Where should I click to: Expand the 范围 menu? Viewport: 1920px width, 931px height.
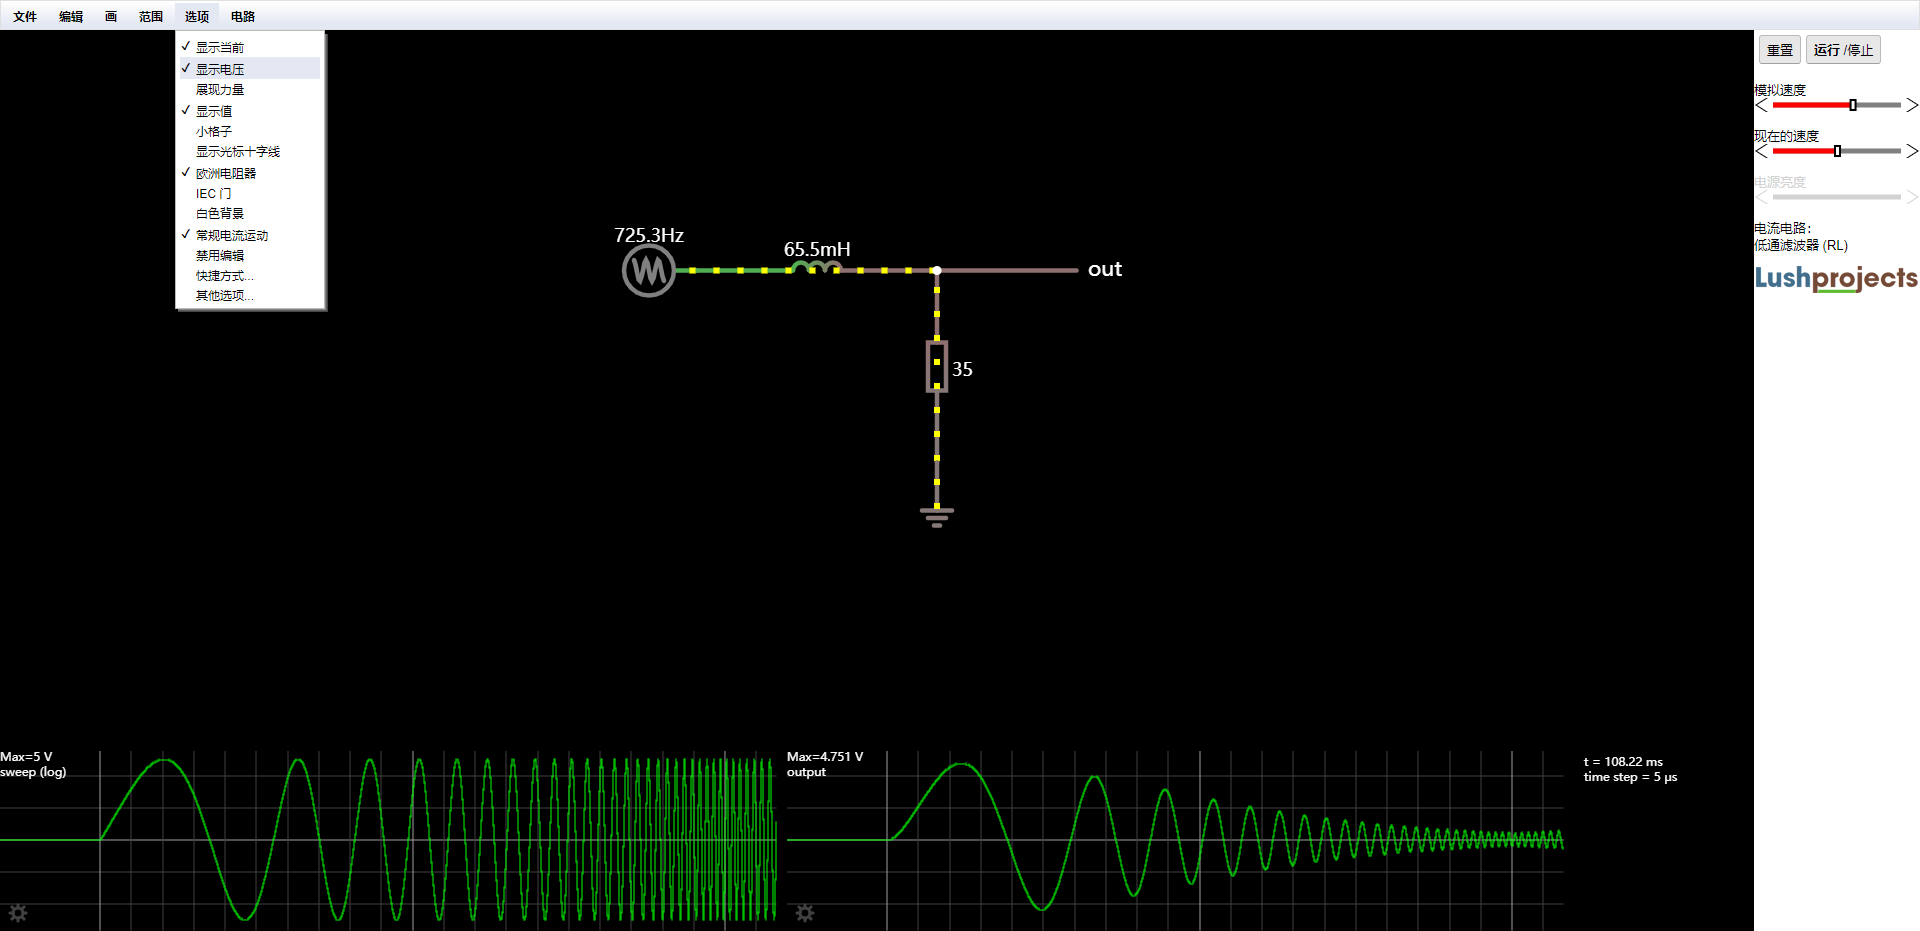point(151,16)
